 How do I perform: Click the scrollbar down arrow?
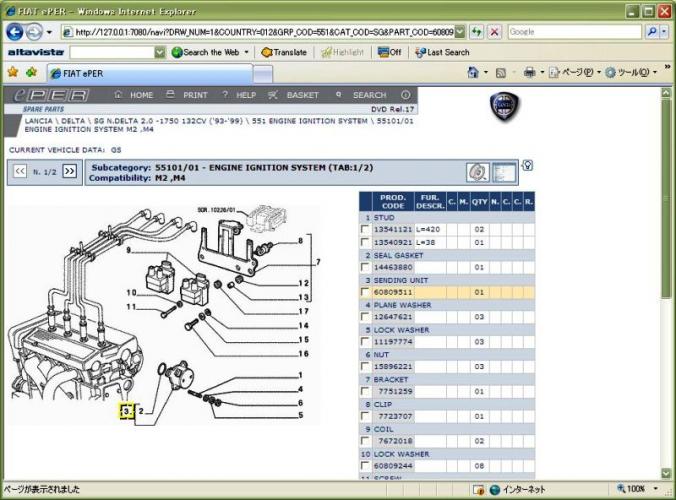[x=666, y=473]
